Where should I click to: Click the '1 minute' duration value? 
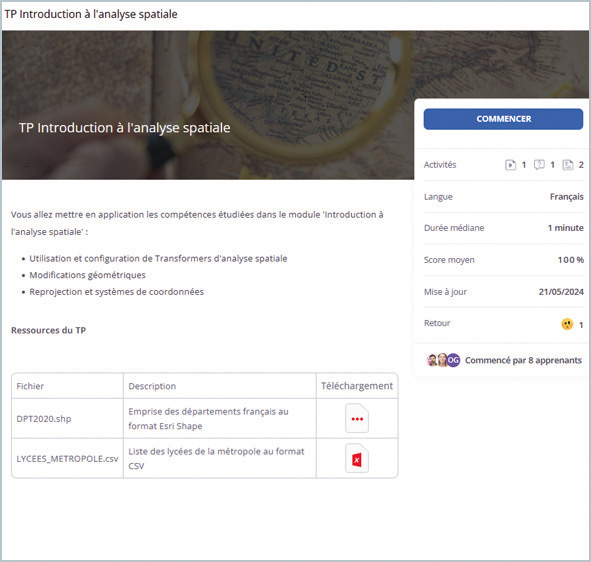(565, 228)
